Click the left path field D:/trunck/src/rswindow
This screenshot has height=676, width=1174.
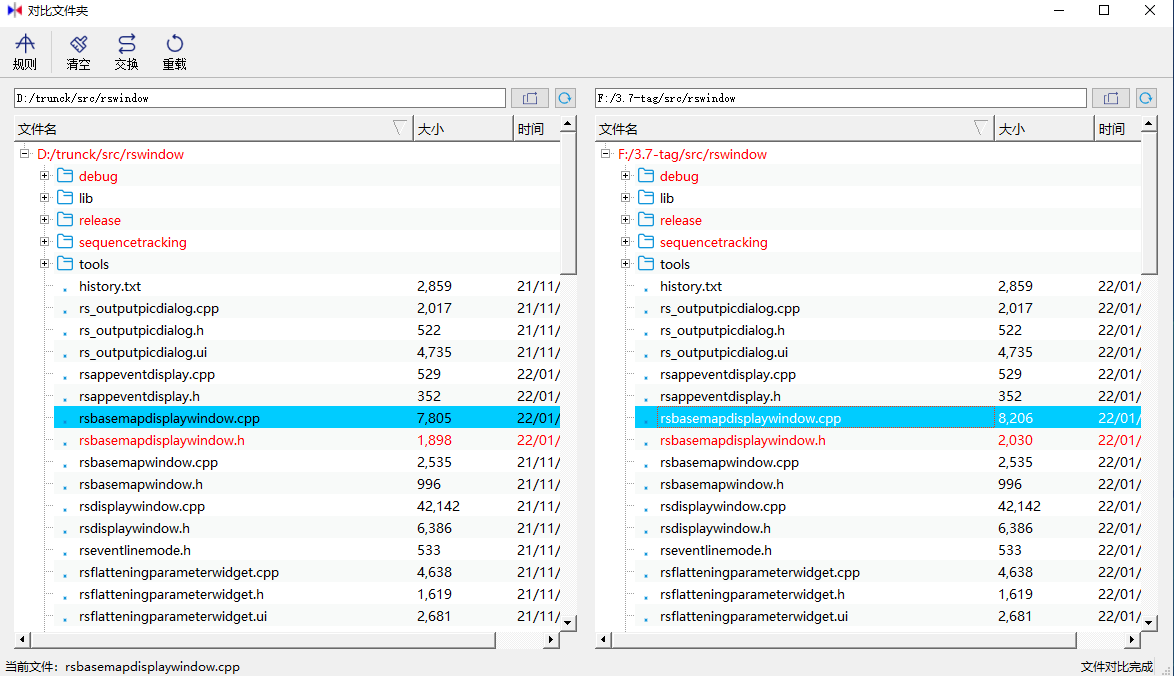tap(260, 98)
